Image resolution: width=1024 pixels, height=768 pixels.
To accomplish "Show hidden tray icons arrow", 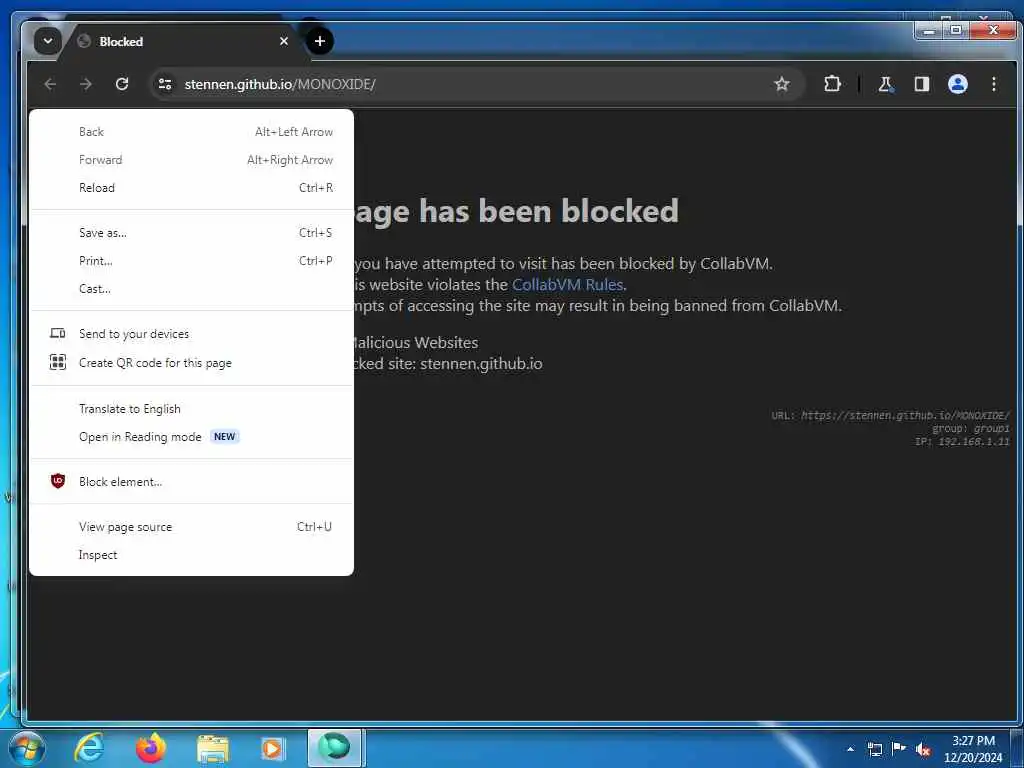I will tap(850, 749).
